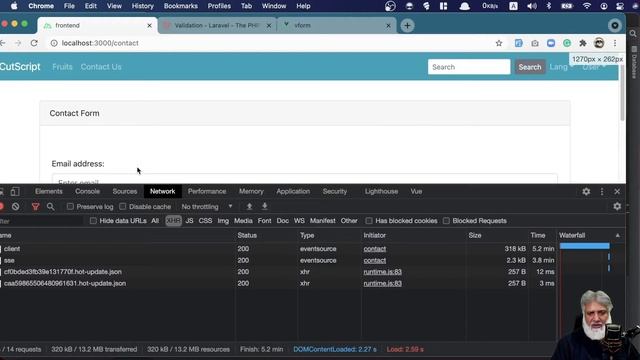Open the Chrome profile avatar
Image resolution: width=640 pixels, height=360 pixels.
tap(599, 43)
